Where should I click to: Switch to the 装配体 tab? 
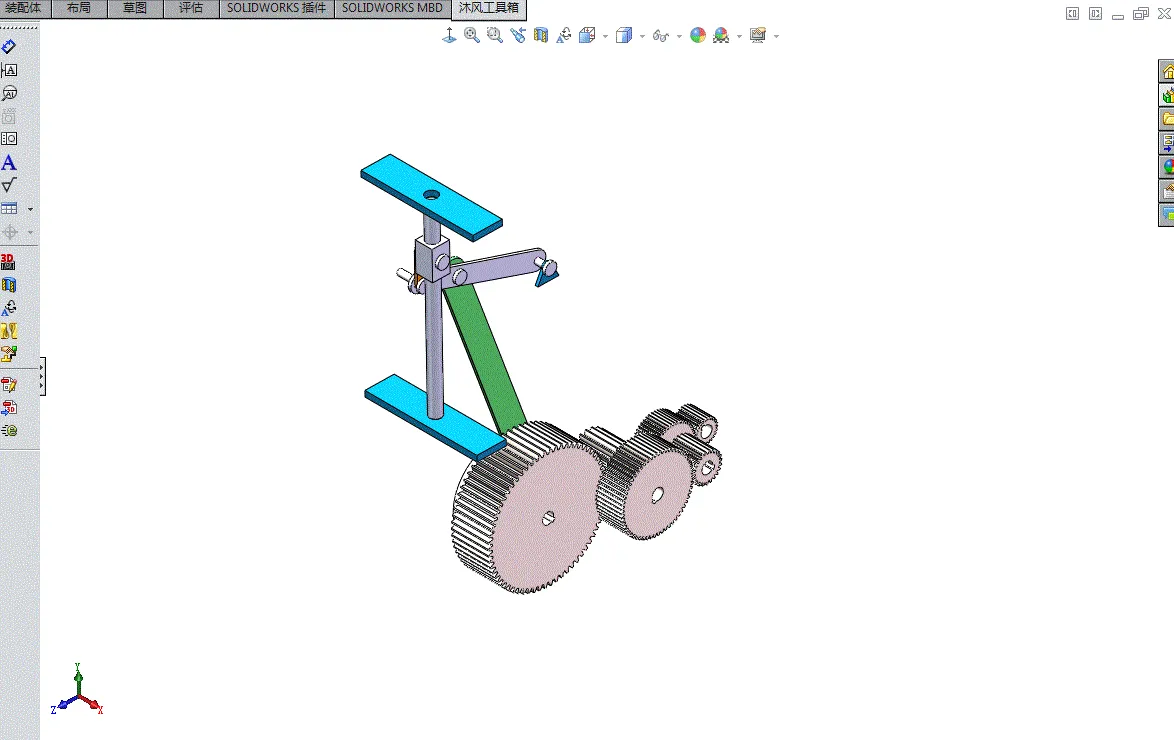(23, 8)
